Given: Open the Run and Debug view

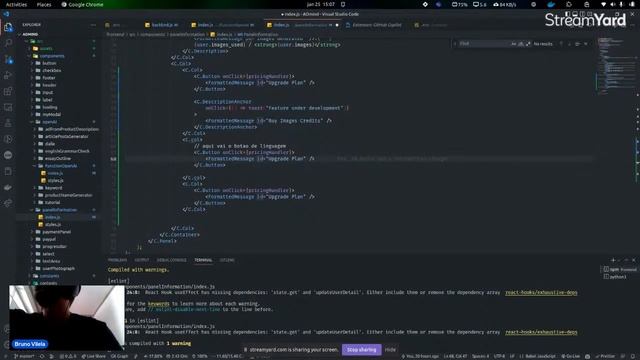Looking at the screenshot, I should click(8, 75).
